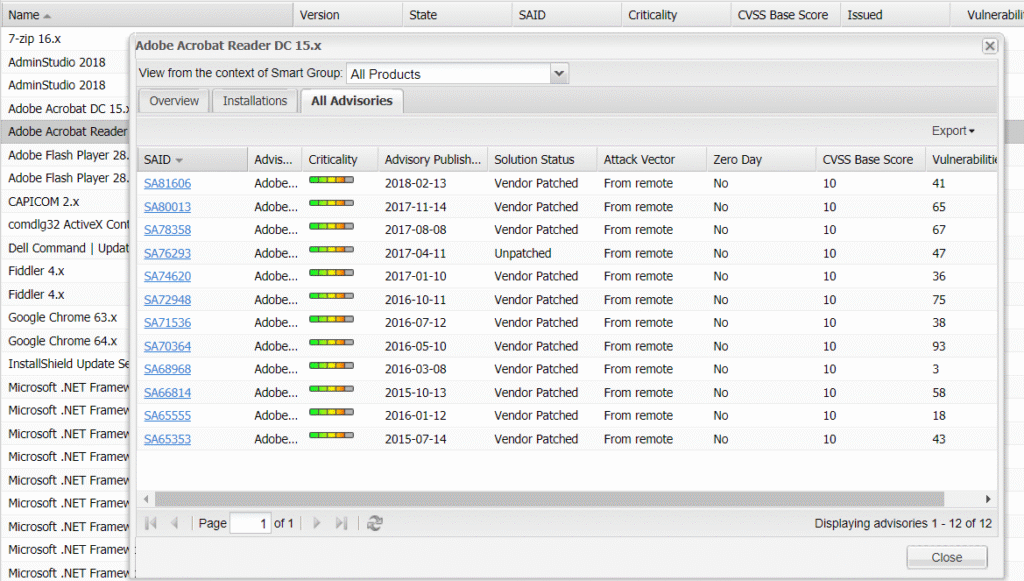The image size is (1024, 581).
Task: Open advisory SA66814
Action: point(168,392)
